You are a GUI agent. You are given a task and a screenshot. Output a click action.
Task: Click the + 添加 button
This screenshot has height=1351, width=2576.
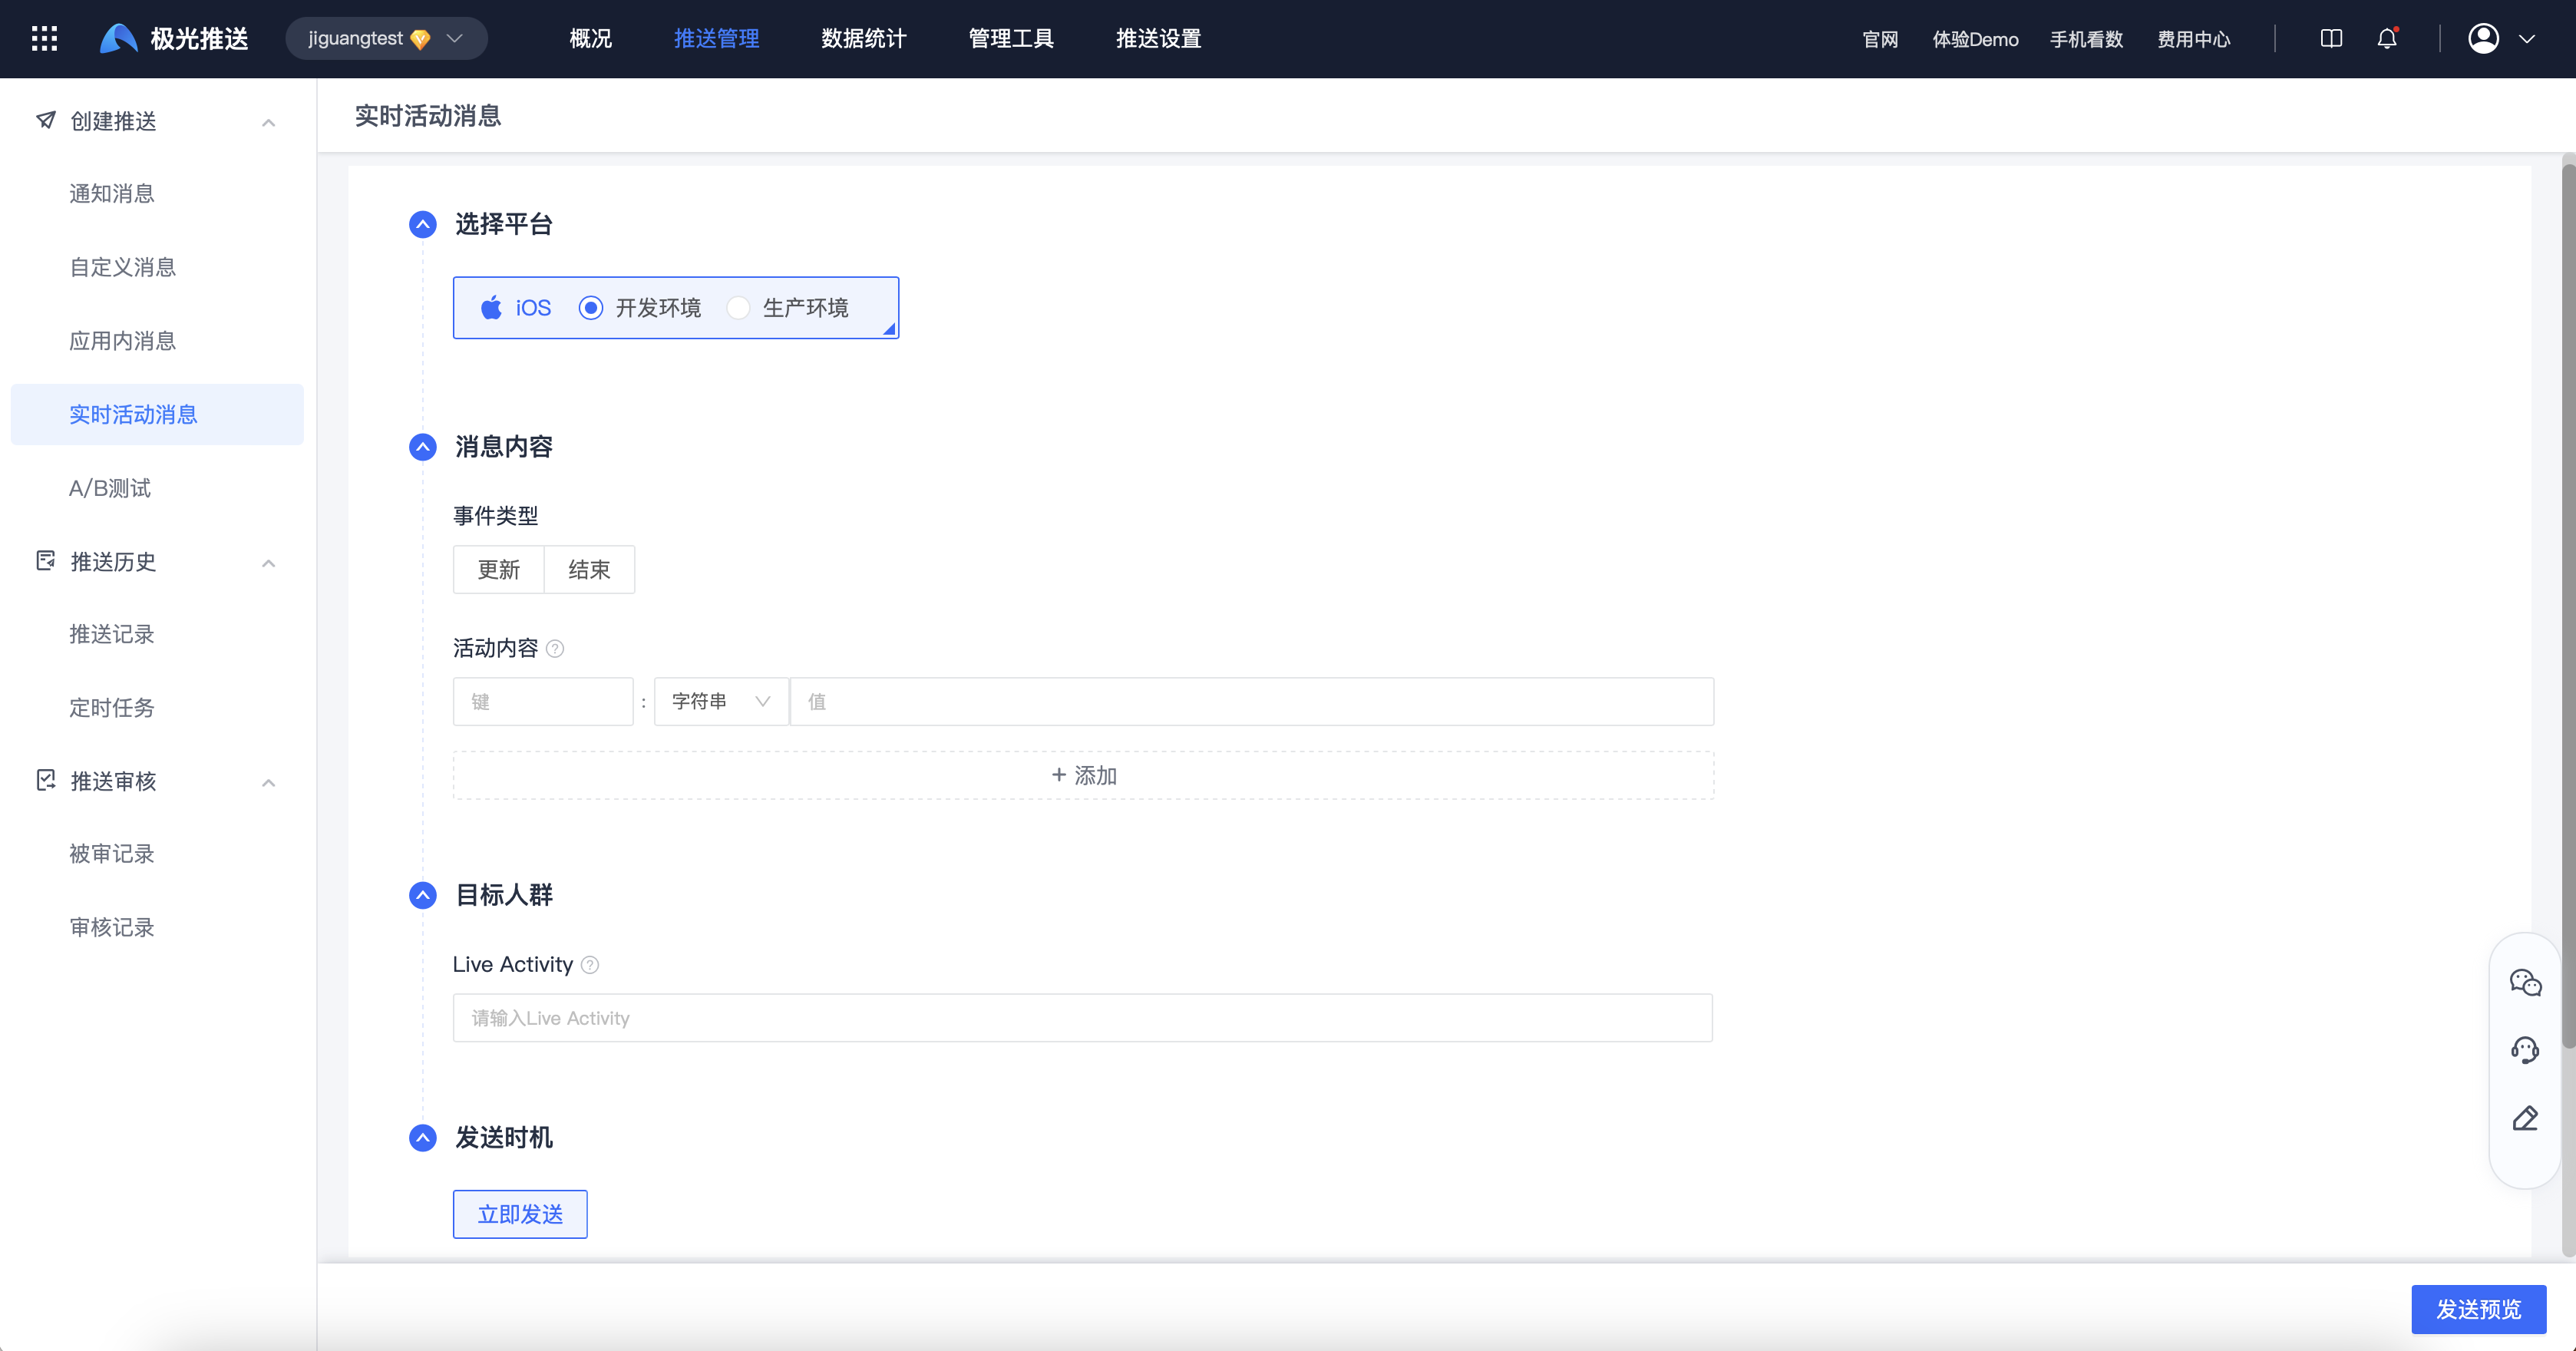(x=1083, y=776)
